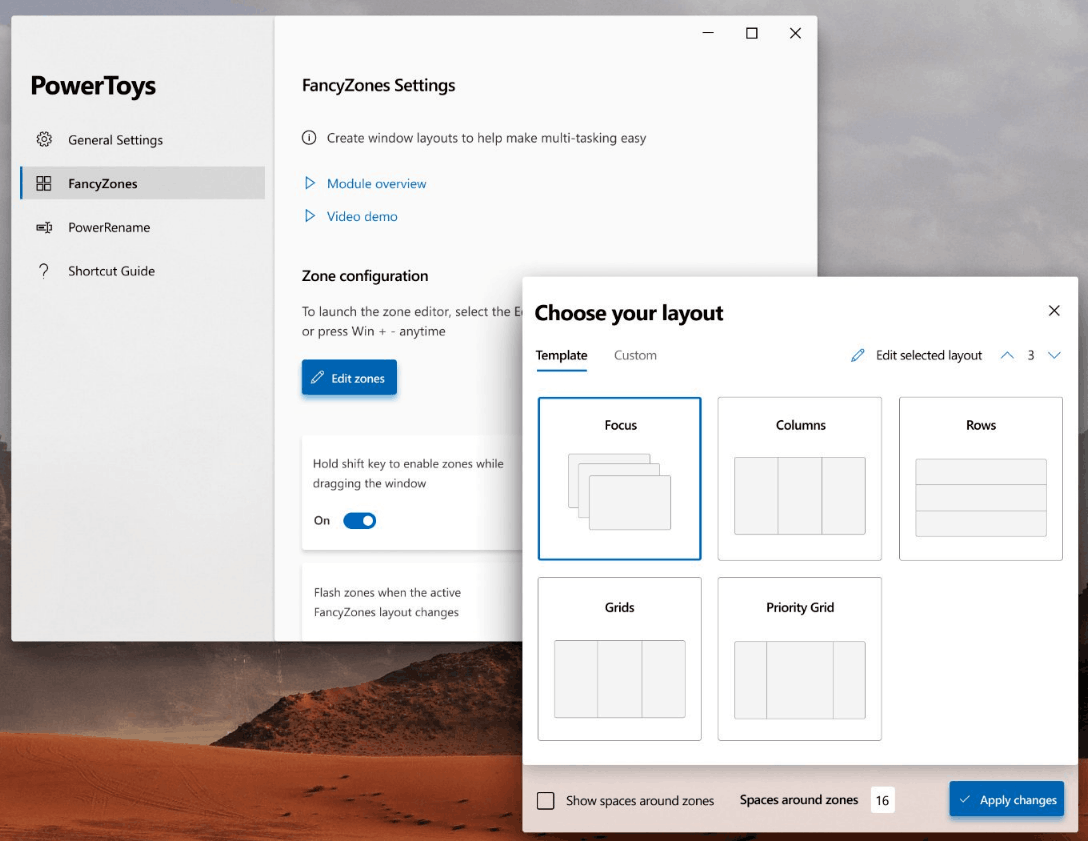1088x841 pixels.
Task: Click the Shortcut Guide question mark icon
Action: coord(44,271)
